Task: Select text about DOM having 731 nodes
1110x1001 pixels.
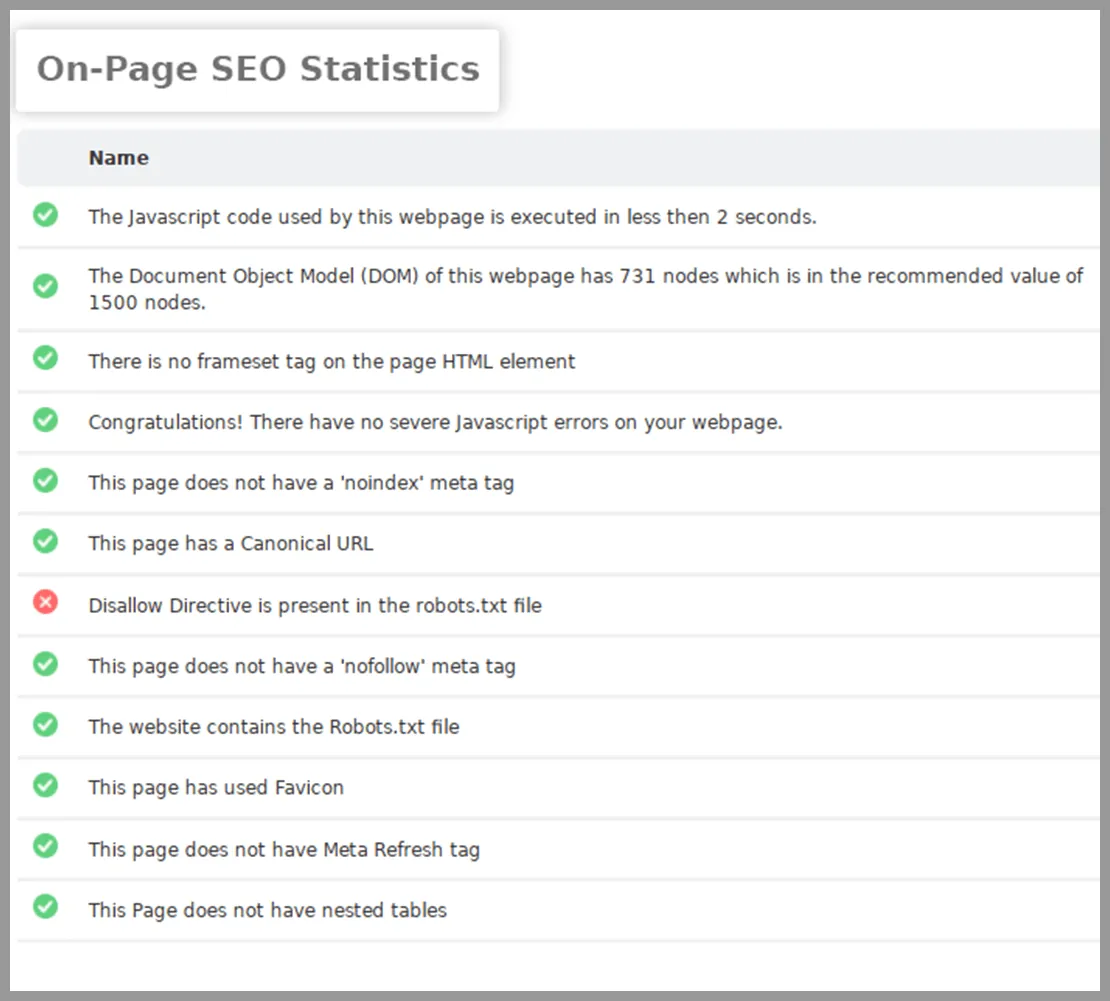Action: [x=585, y=289]
